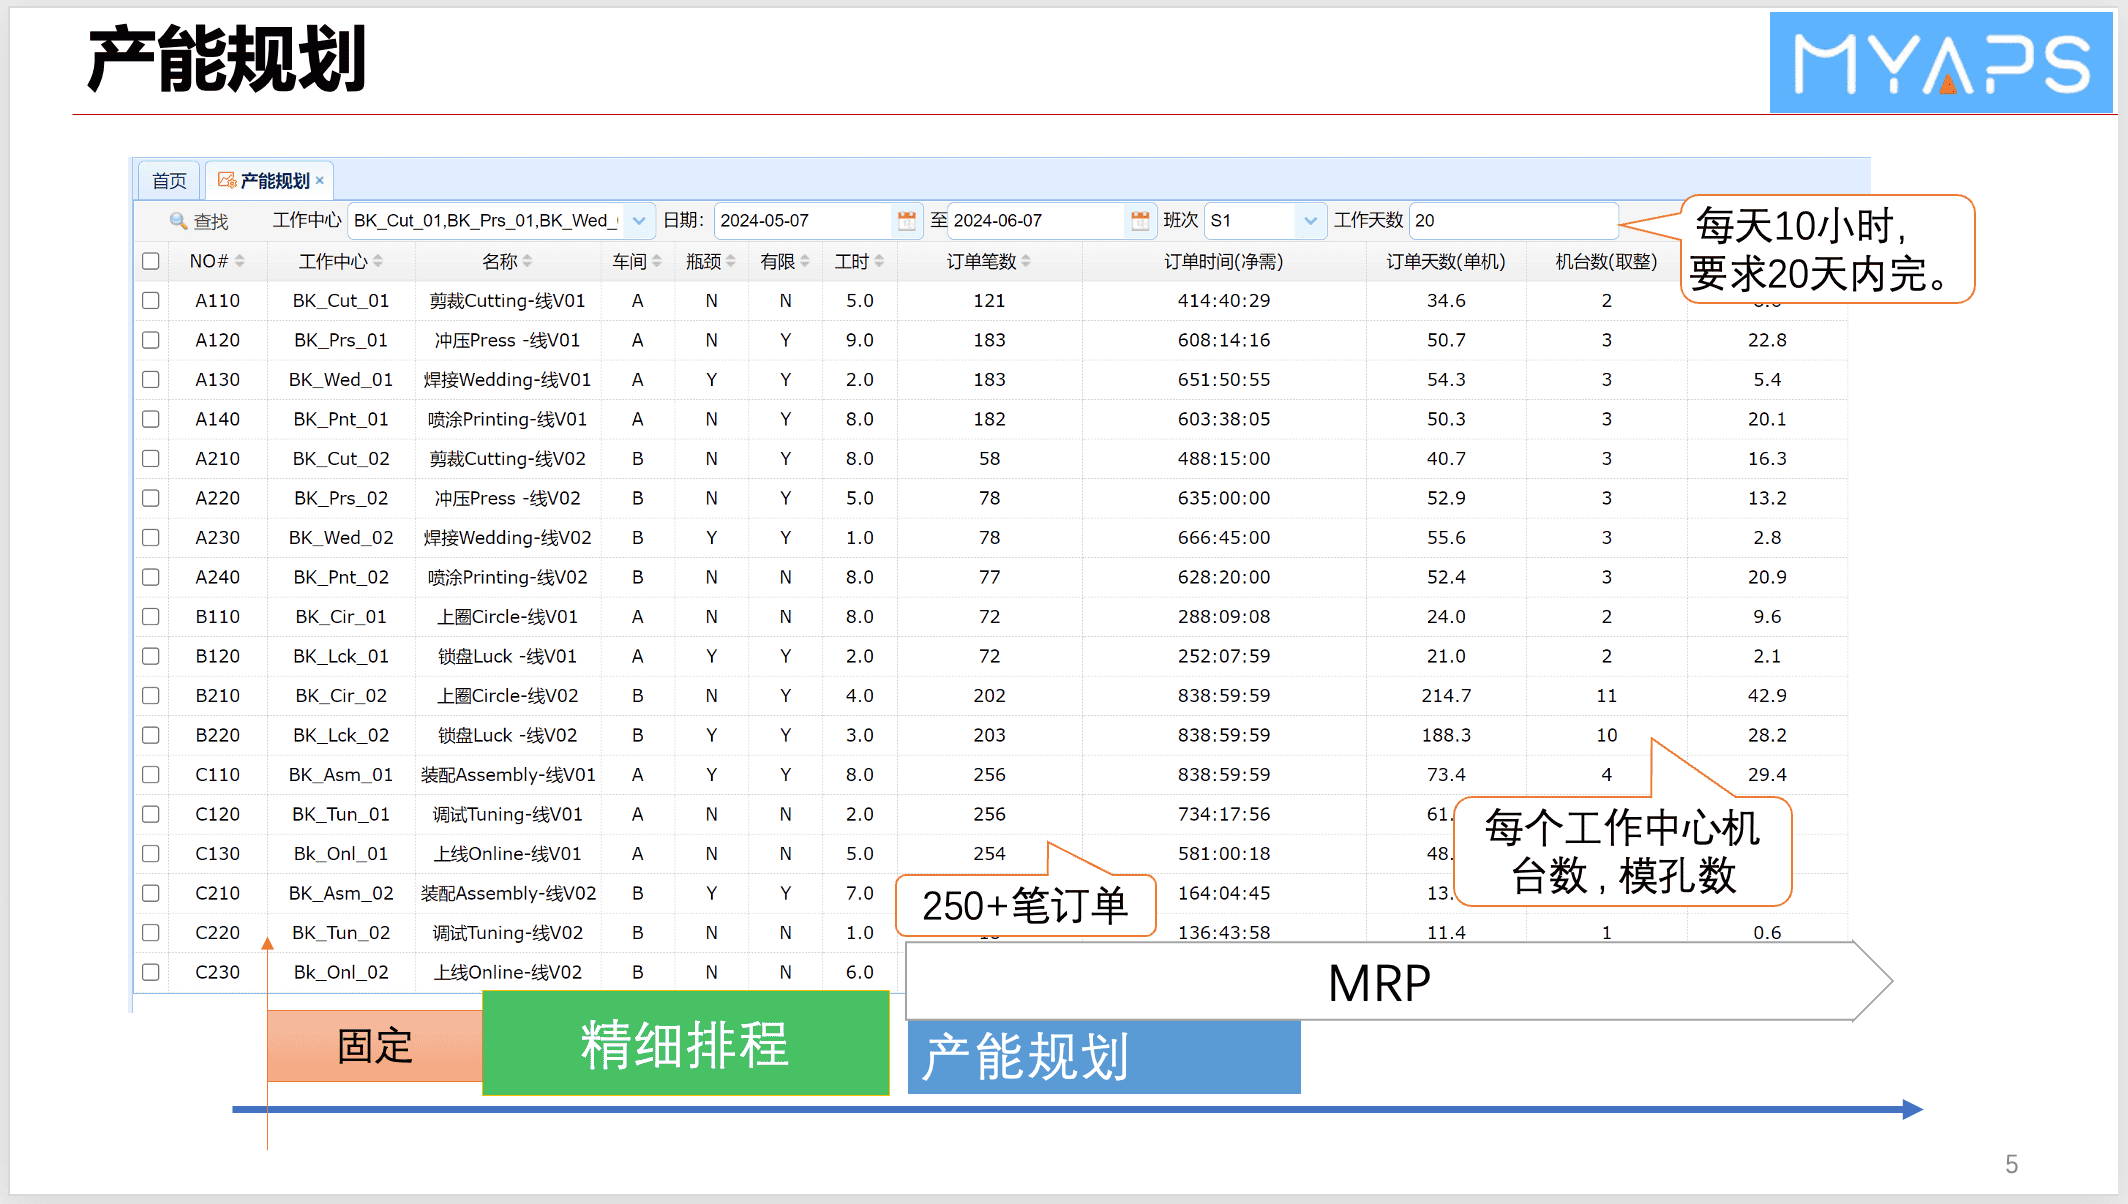
Task: Expand the 工作中心 dropdown arrow
Action: (x=639, y=221)
